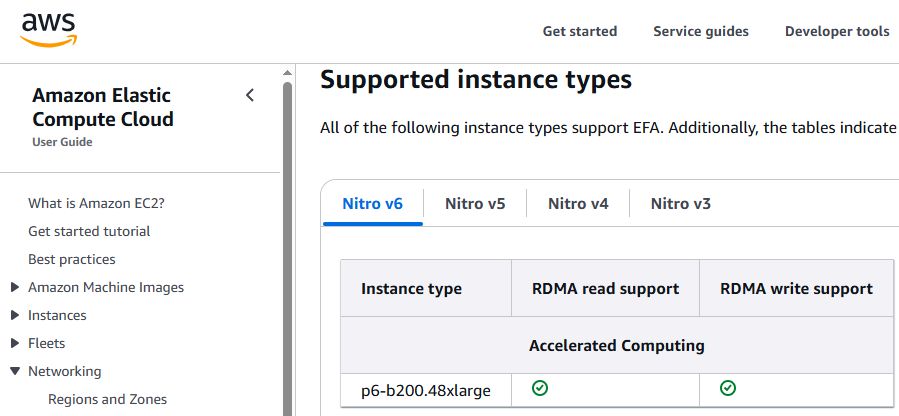The height and width of the screenshot is (416, 899).
Task: Click the User Guide subtitle text
Action: click(x=62, y=142)
